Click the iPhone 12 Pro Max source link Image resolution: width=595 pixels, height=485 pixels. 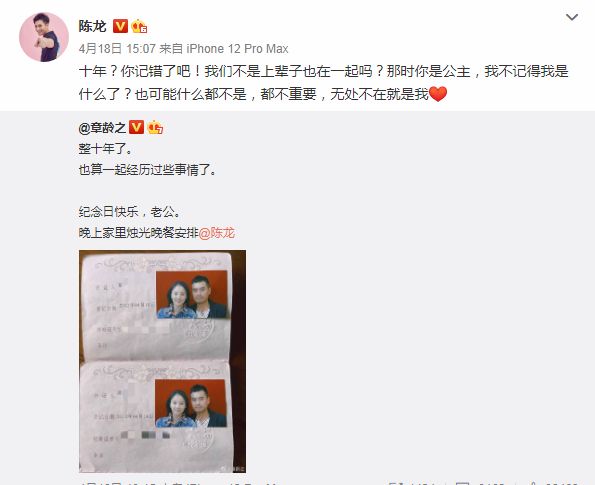pyautogui.click(x=237, y=49)
